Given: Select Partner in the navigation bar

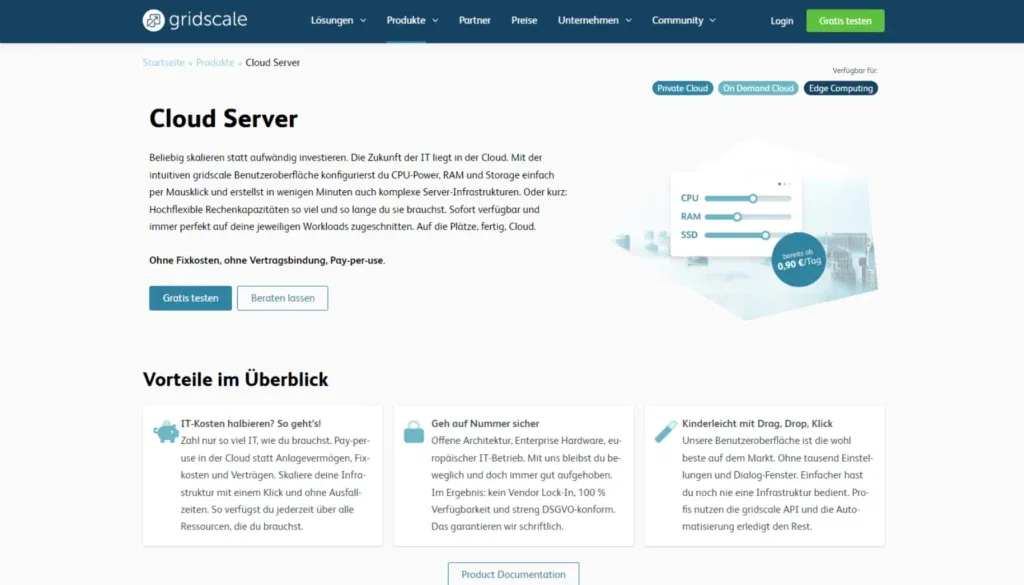Looking at the screenshot, I should pyautogui.click(x=474, y=19).
